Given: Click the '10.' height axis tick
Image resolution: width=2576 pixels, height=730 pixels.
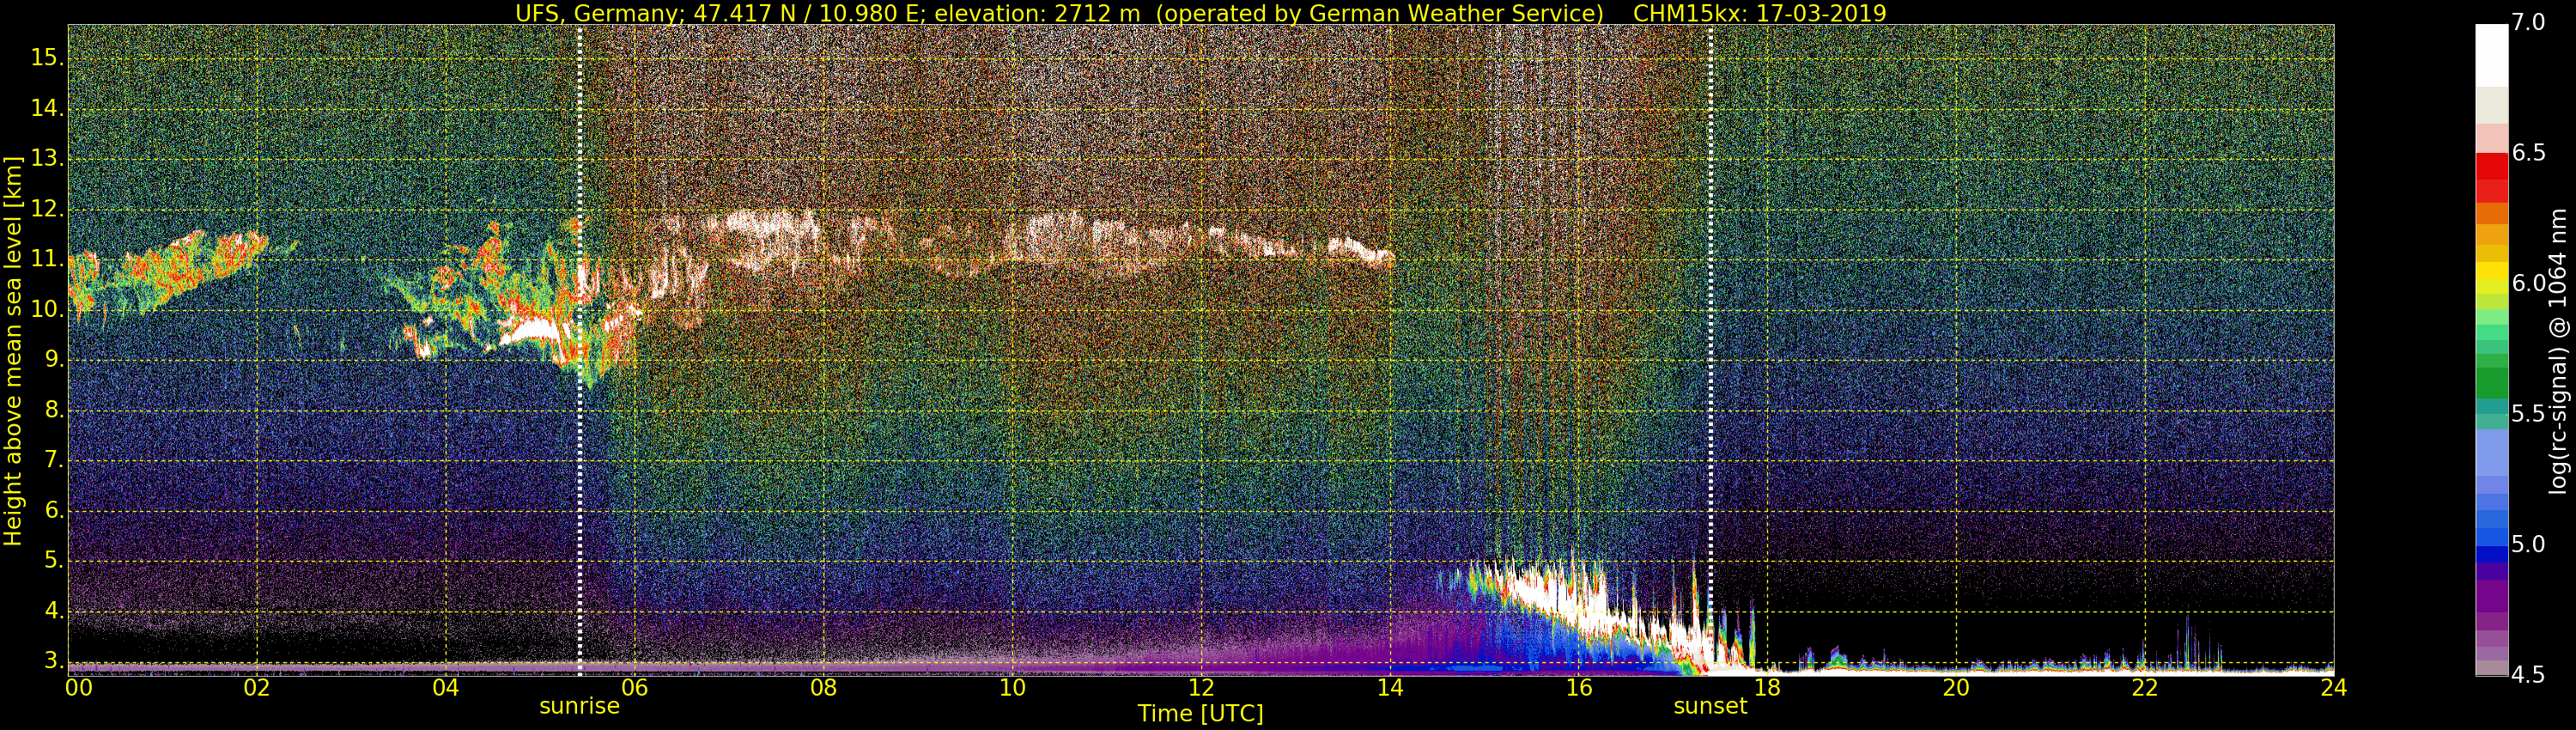Looking at the screenshot, I should (47, 309).
